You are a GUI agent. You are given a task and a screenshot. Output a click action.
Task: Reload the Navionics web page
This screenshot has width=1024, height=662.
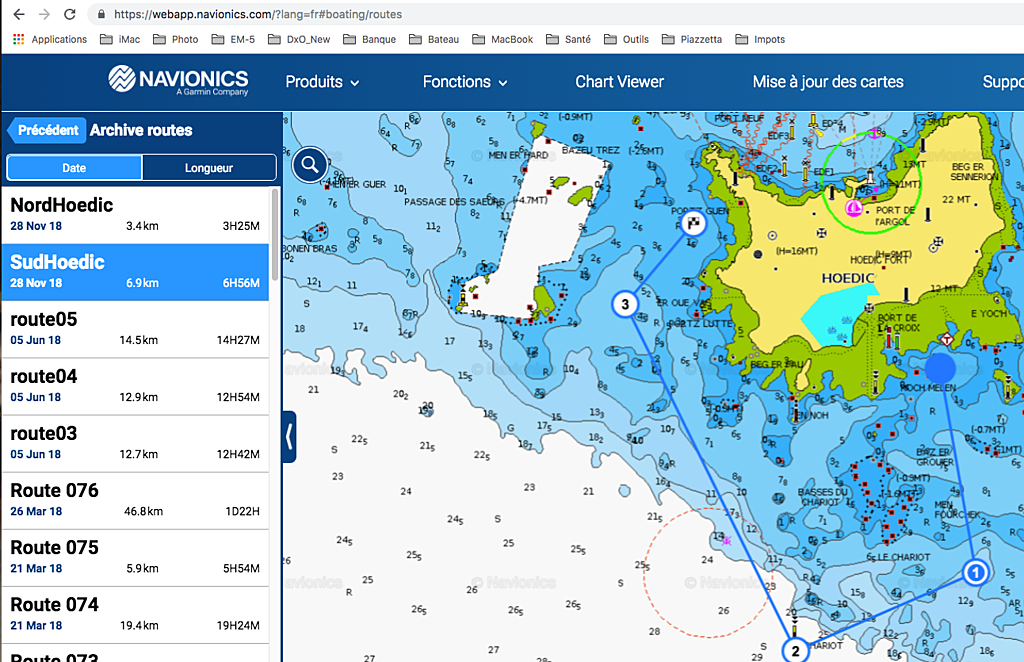(70, 14)
